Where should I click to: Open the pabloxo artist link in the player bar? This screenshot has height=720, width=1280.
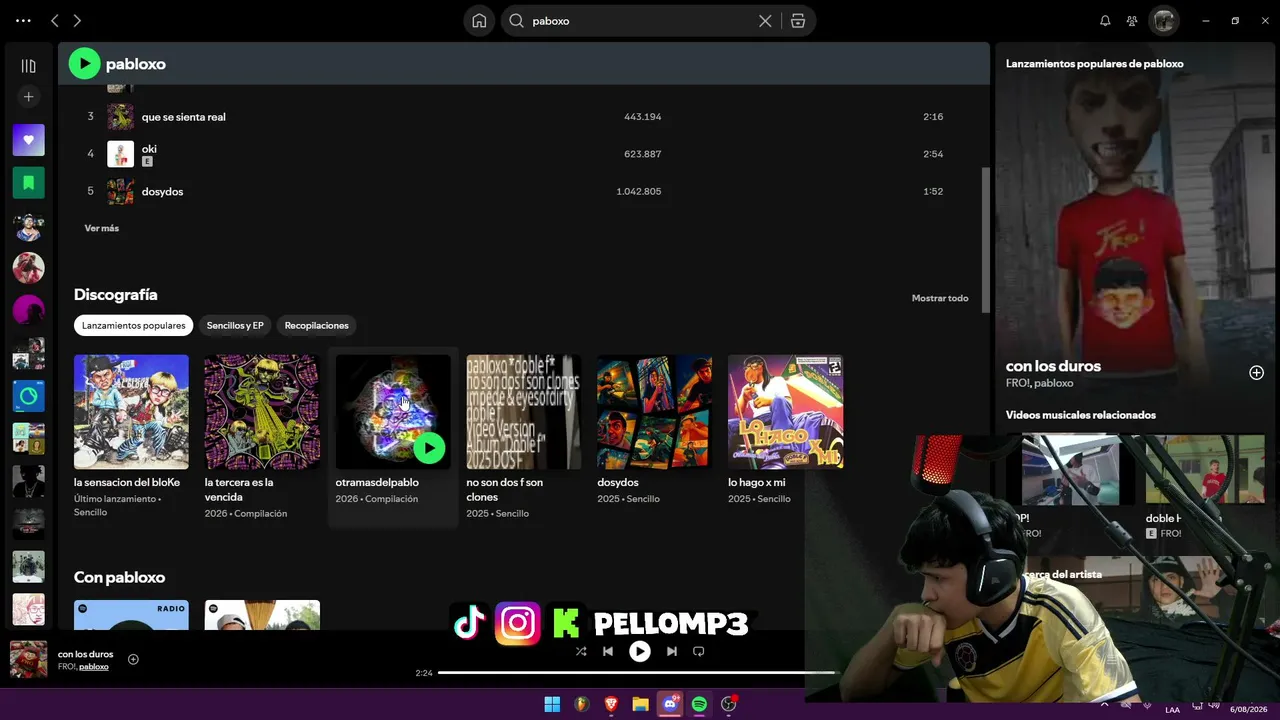point(94,666)
